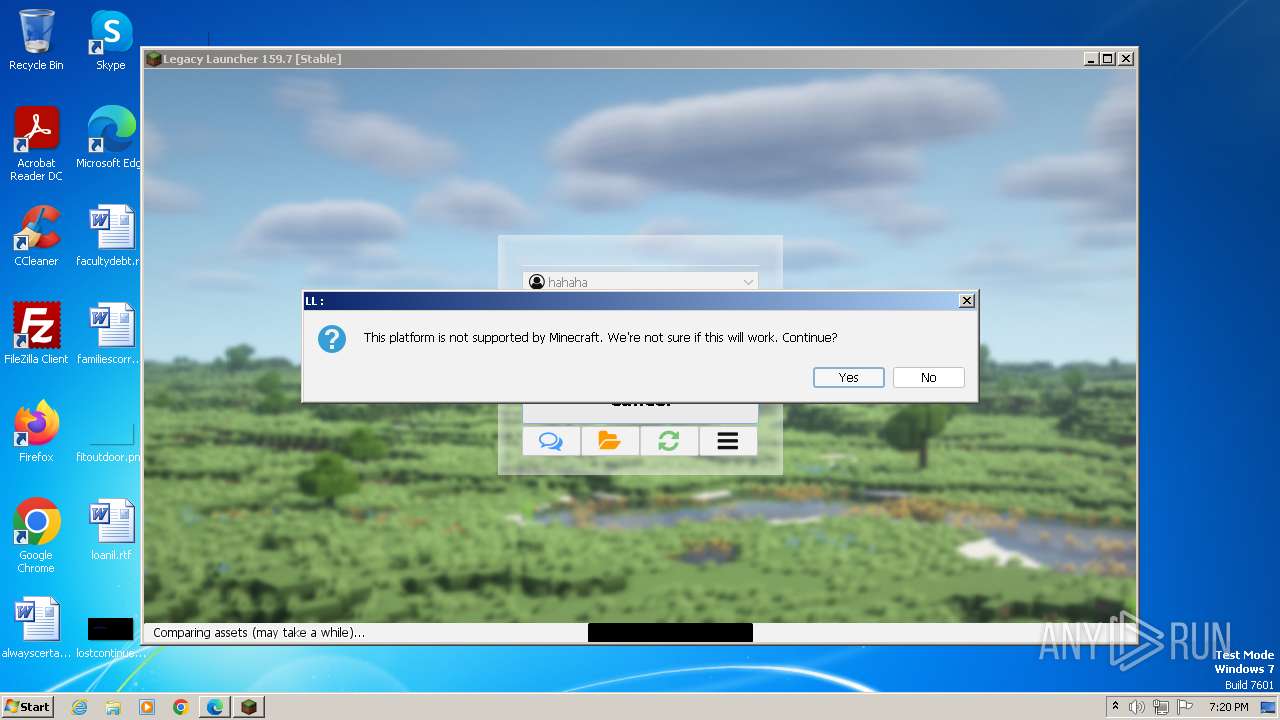Show hidden system tray icons
The height and width of the screenshot is (720, 1280).
(x=1116, y=707)
